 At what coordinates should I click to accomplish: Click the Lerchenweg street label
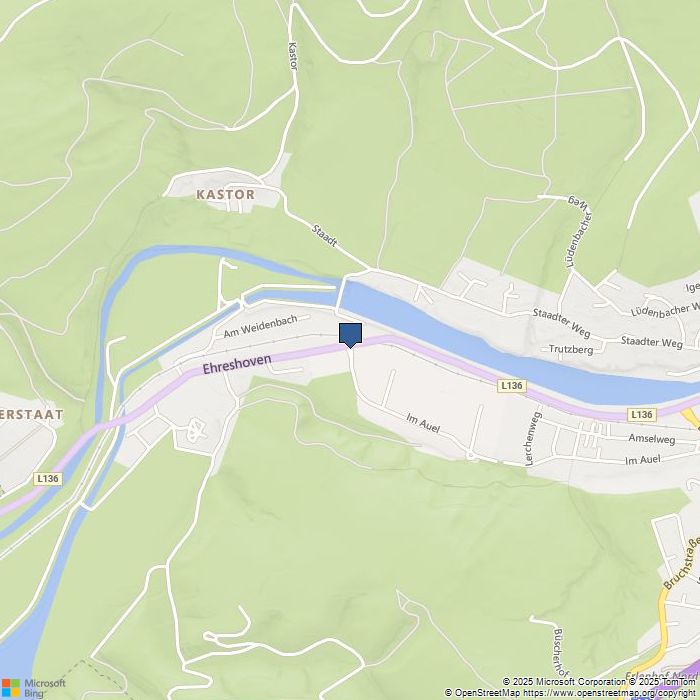(533, 439)
